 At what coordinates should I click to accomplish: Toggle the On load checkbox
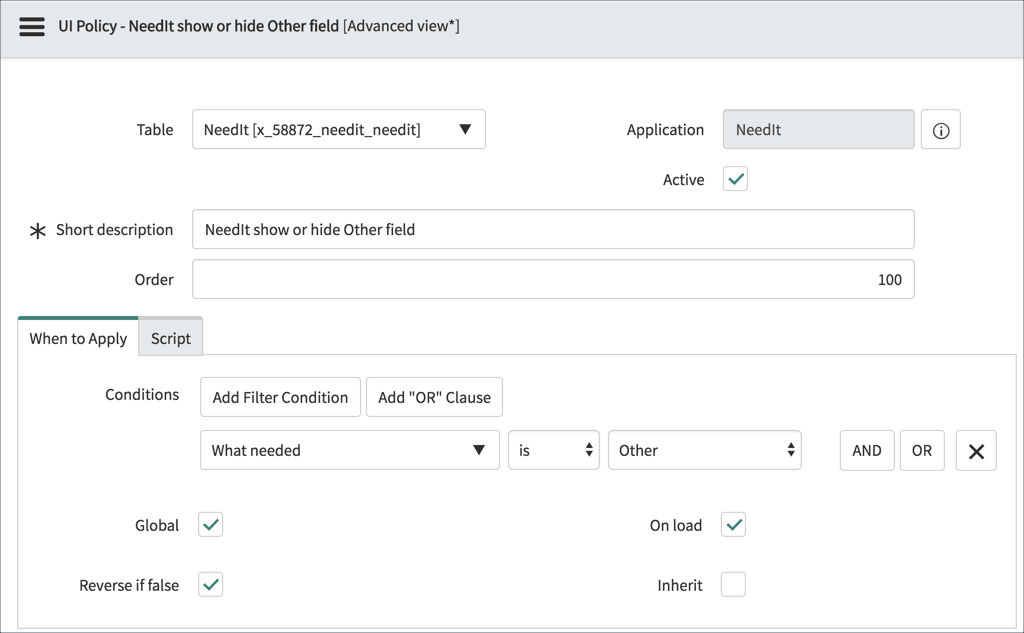click(733, 525)
